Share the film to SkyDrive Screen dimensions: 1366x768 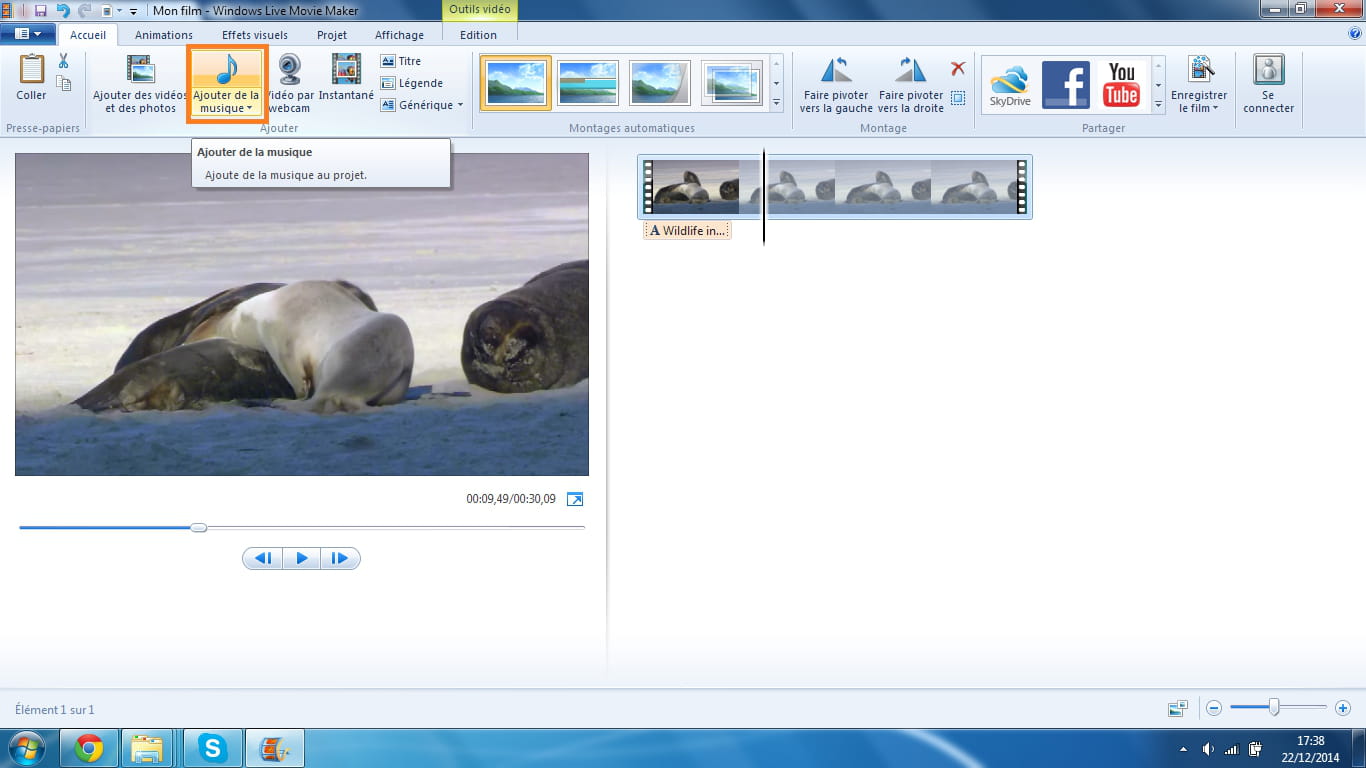click(x=1010, y=84)
